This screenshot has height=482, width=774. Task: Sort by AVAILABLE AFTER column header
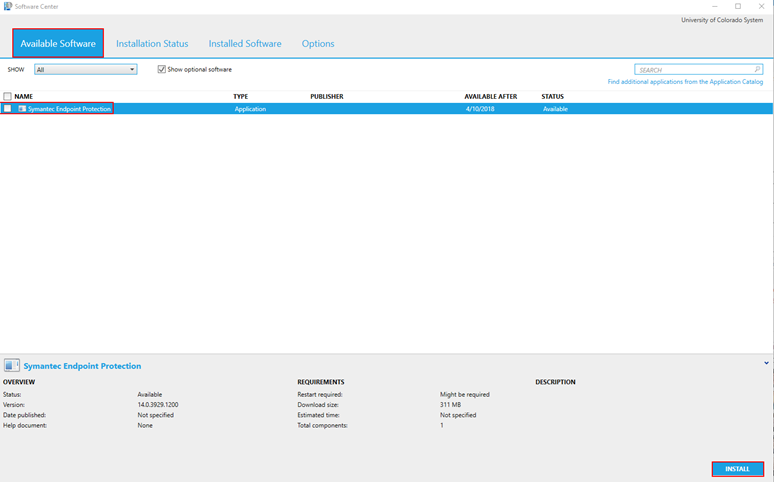point(491,96)
